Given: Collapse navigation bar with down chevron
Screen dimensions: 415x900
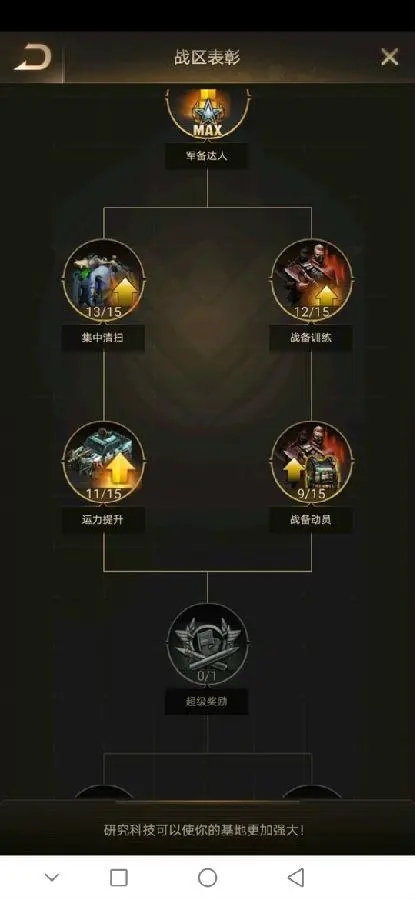Looking at the screenshot, I should (52, 877).
